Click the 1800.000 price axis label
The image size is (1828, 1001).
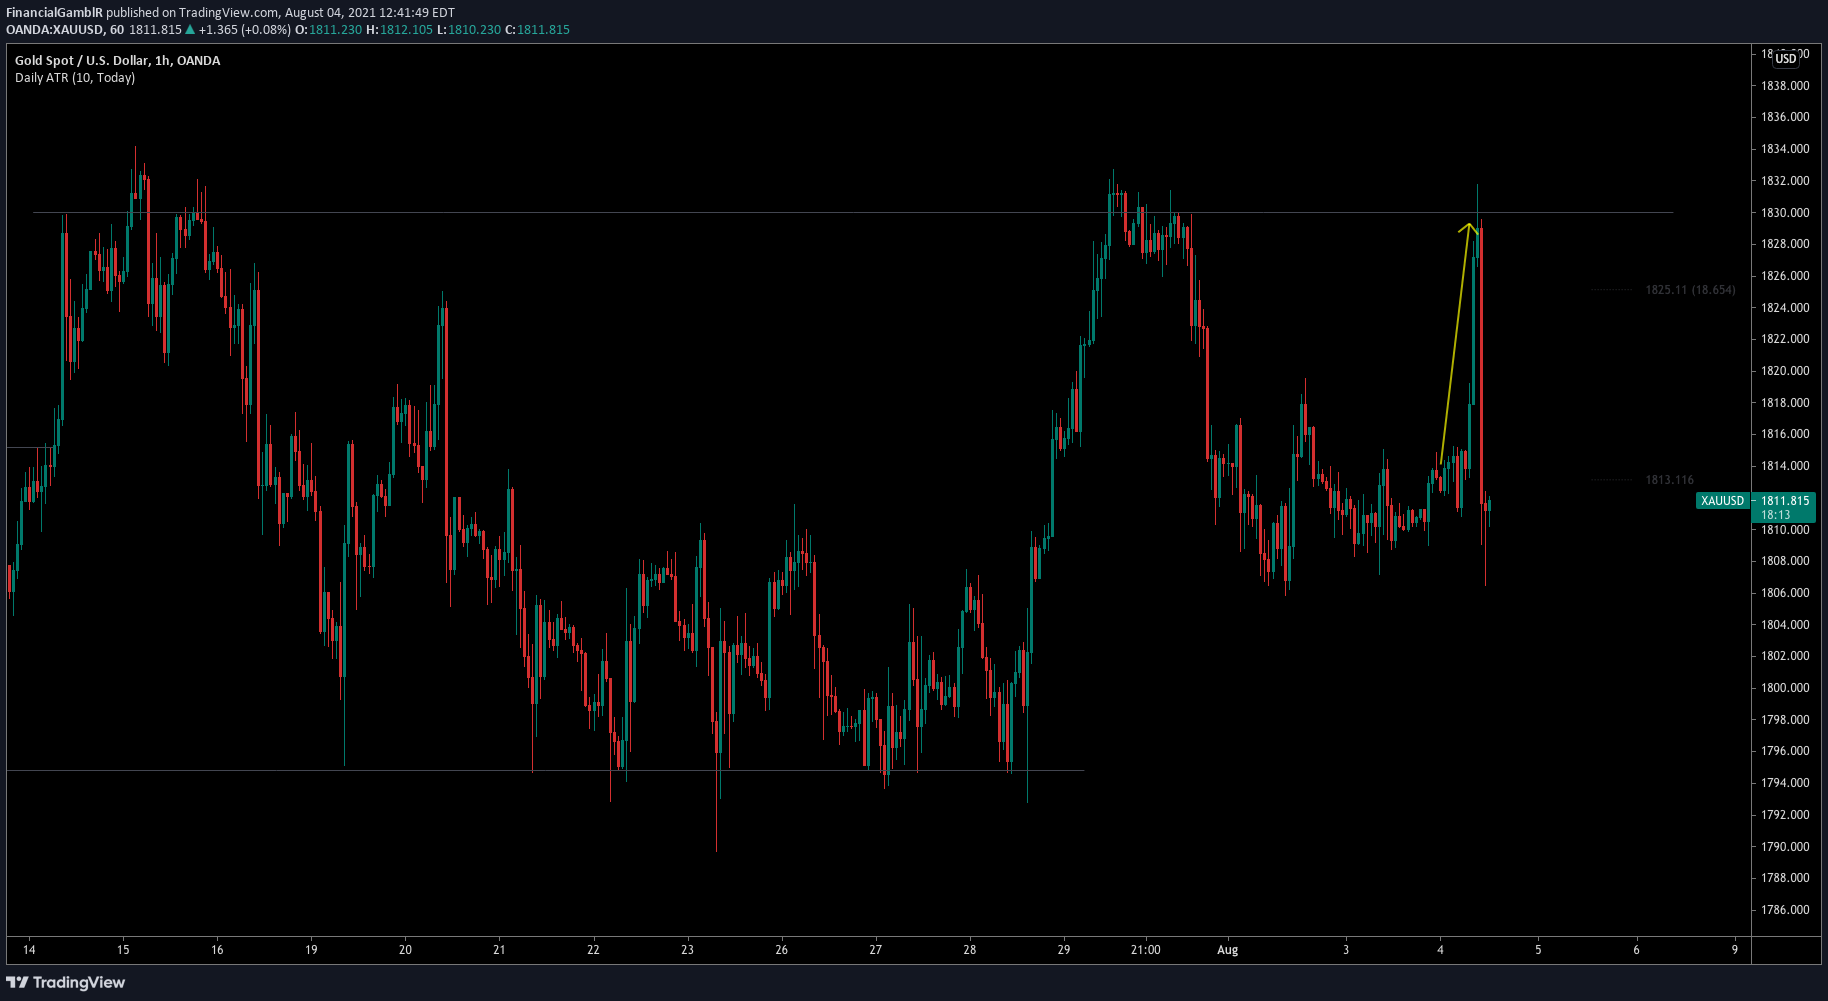pos(1785,688)
